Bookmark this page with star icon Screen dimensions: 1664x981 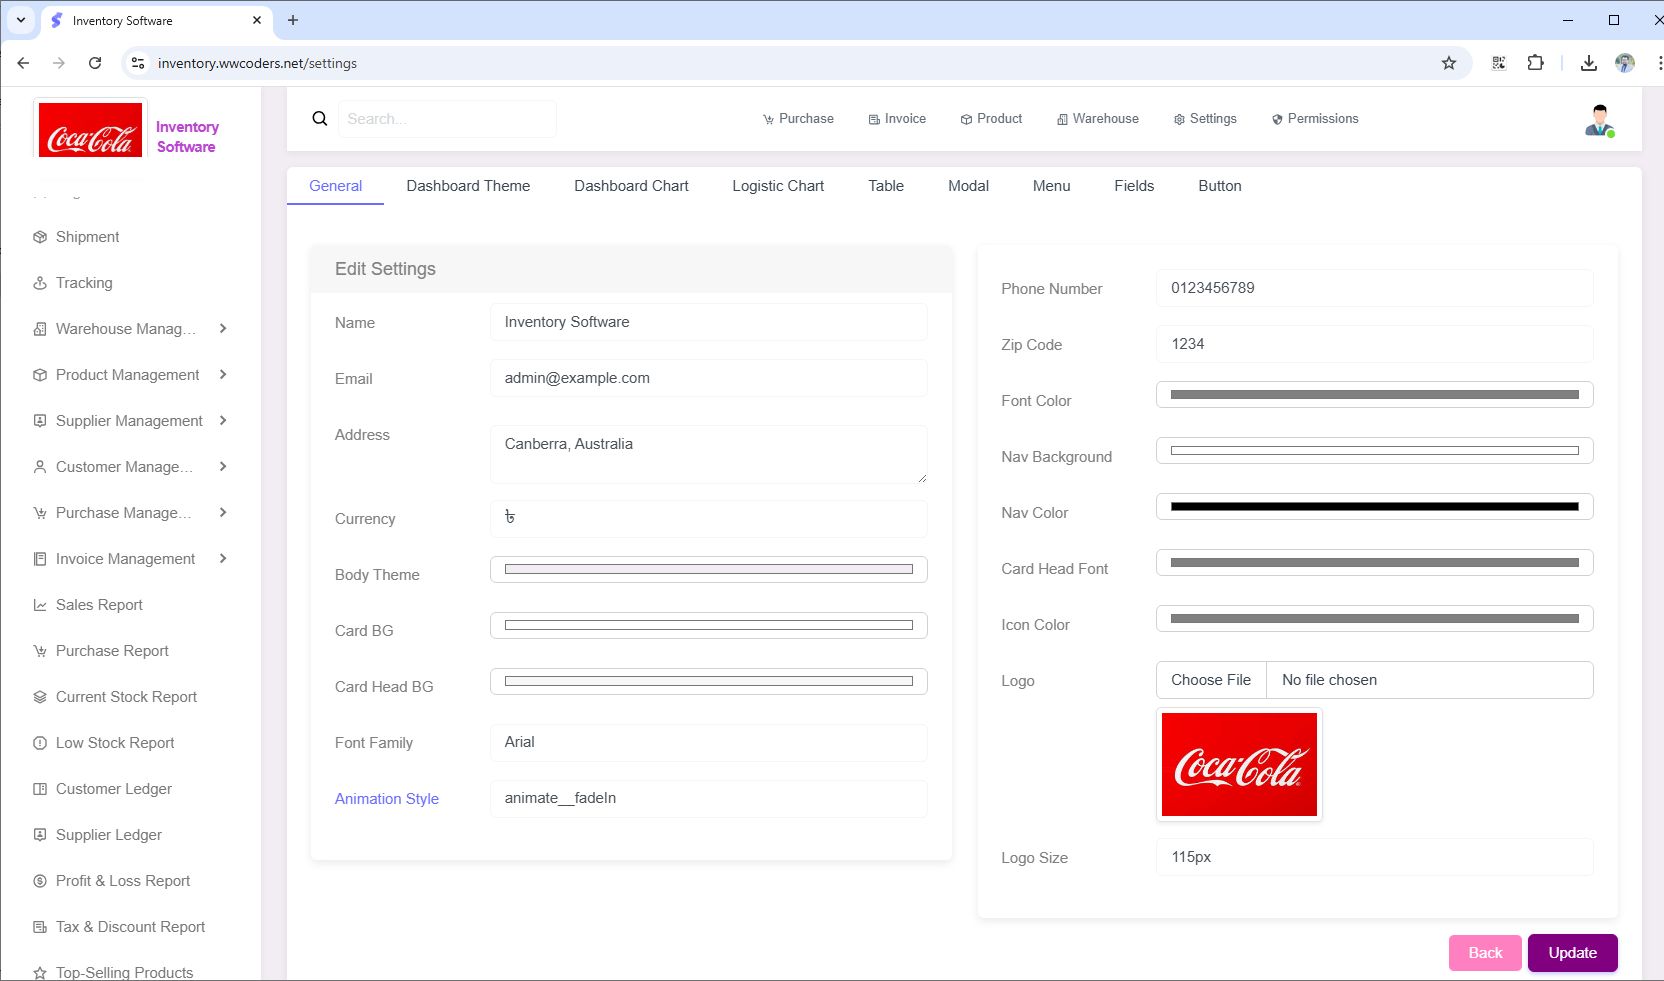pos(1448,63)
